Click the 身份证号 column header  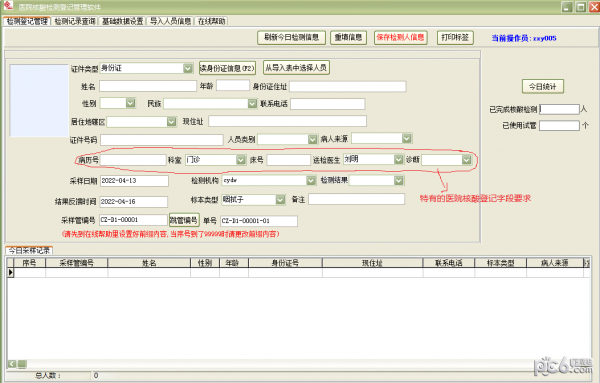pyautogui.click(x=285, y=263)
